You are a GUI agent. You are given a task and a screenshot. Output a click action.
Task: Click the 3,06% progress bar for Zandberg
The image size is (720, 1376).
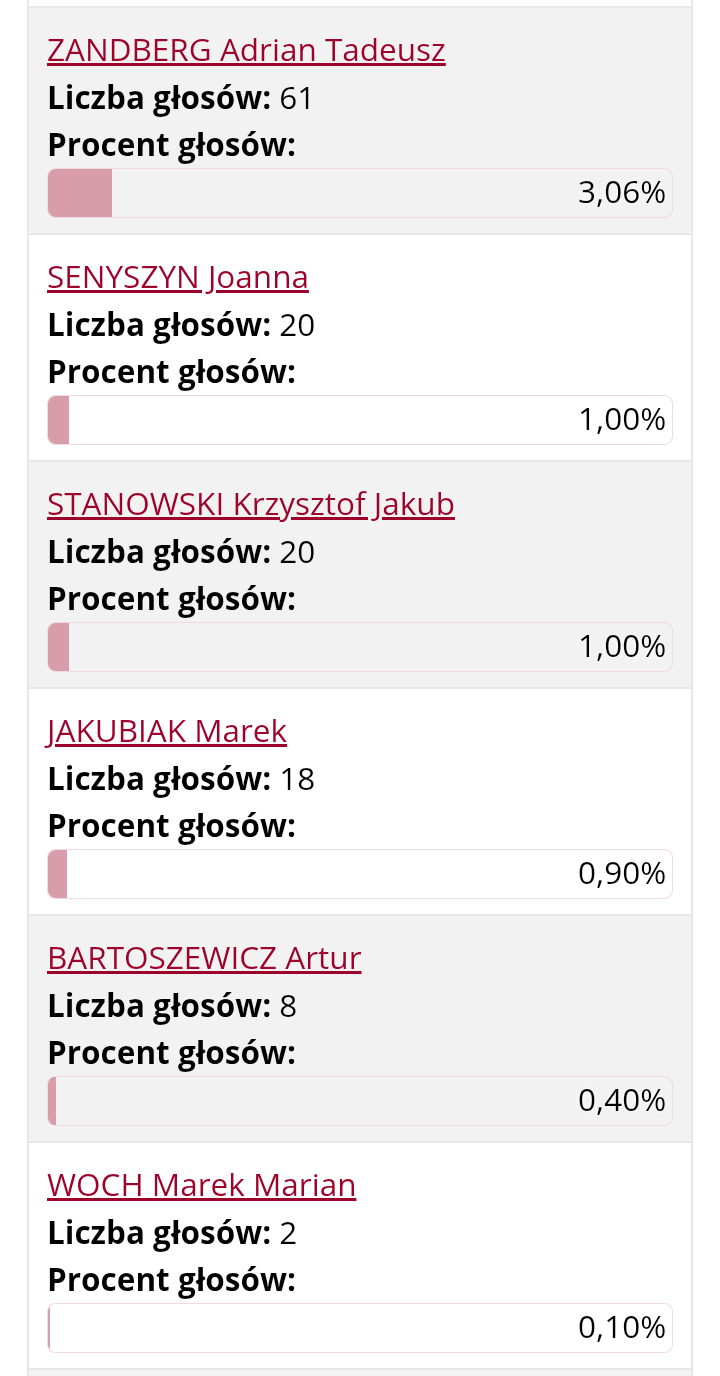click(x=360, y=193)
